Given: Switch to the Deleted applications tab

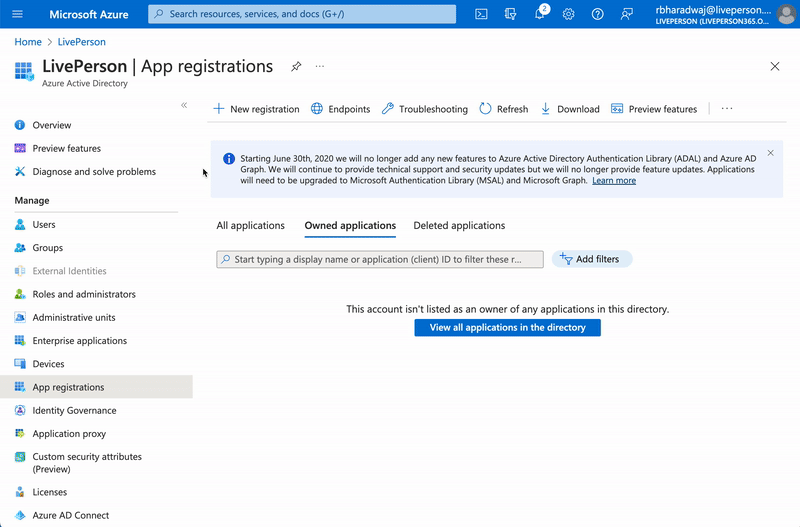Looking at the screenshot, I should coord(459,225).
